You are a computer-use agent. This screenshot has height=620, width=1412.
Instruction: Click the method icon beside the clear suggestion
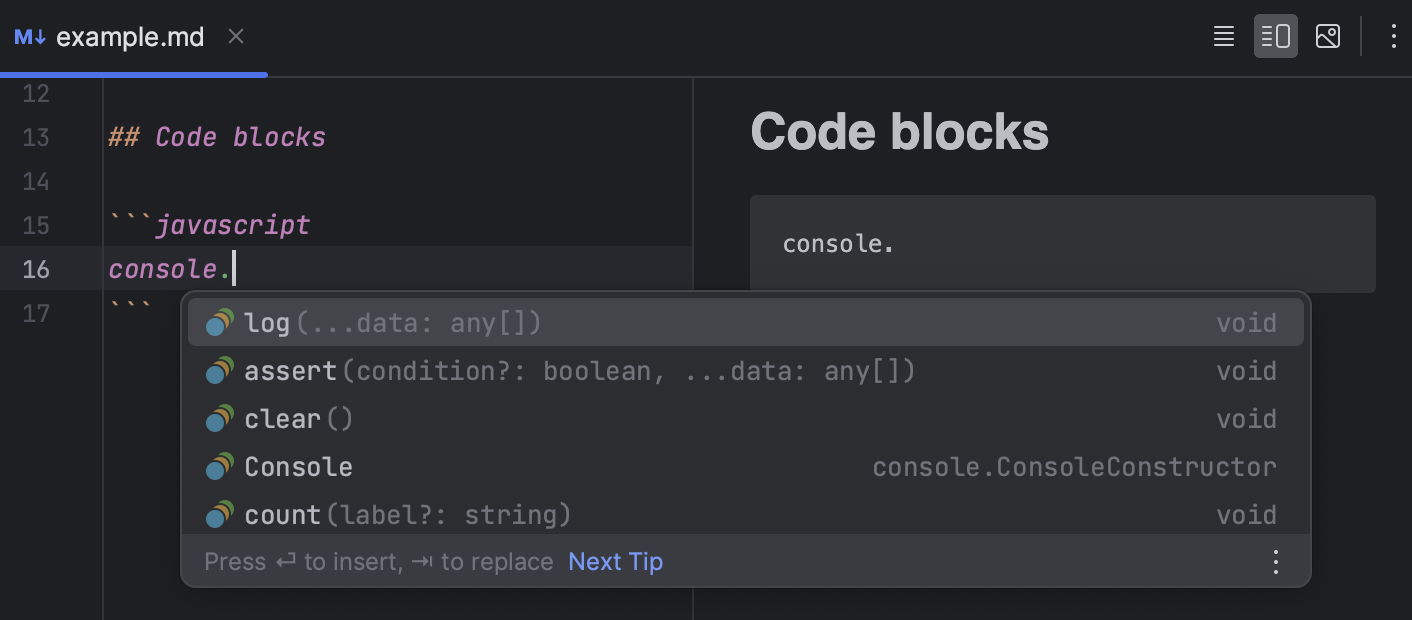tap(219, 418)
